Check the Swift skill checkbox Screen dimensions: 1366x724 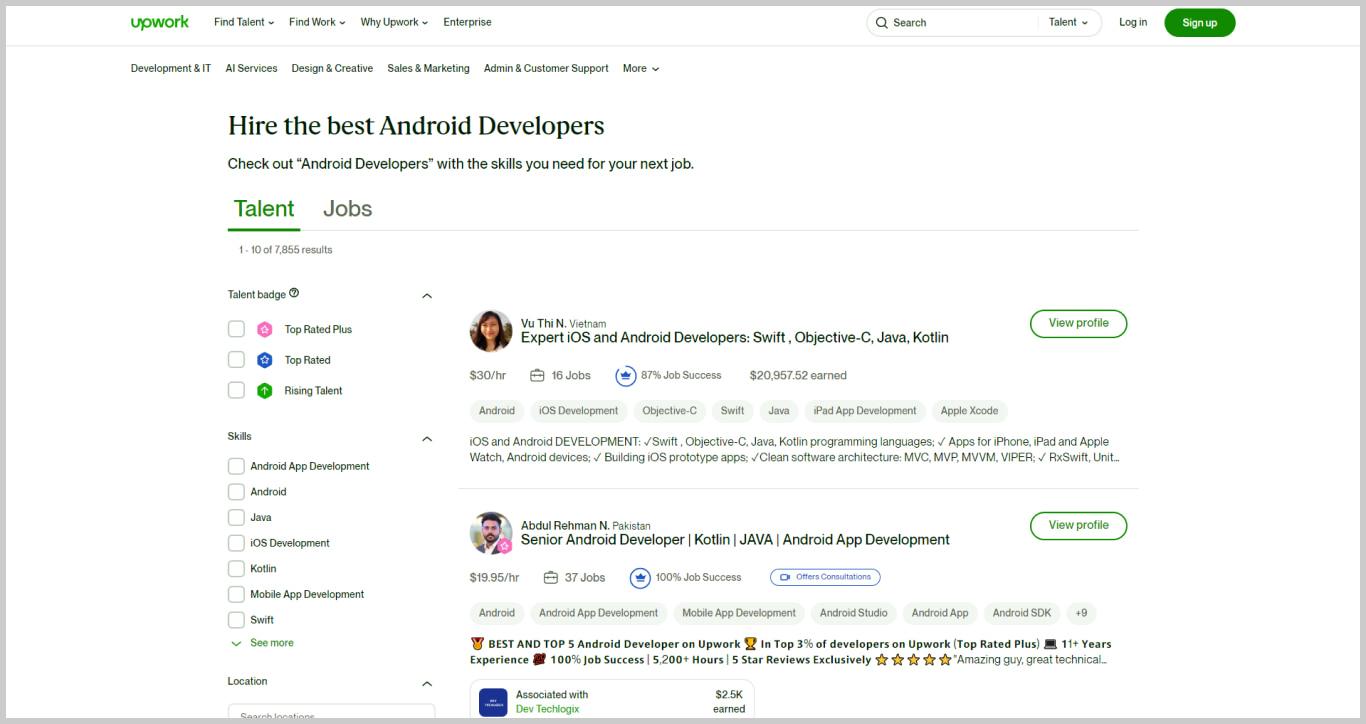coord(236,620)
